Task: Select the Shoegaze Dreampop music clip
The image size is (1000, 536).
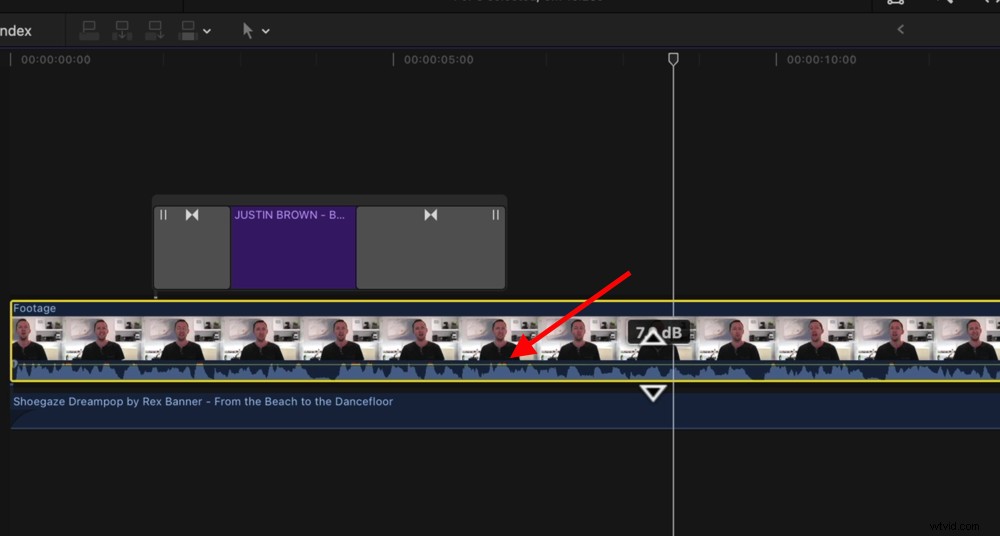Action: (505, 411)
